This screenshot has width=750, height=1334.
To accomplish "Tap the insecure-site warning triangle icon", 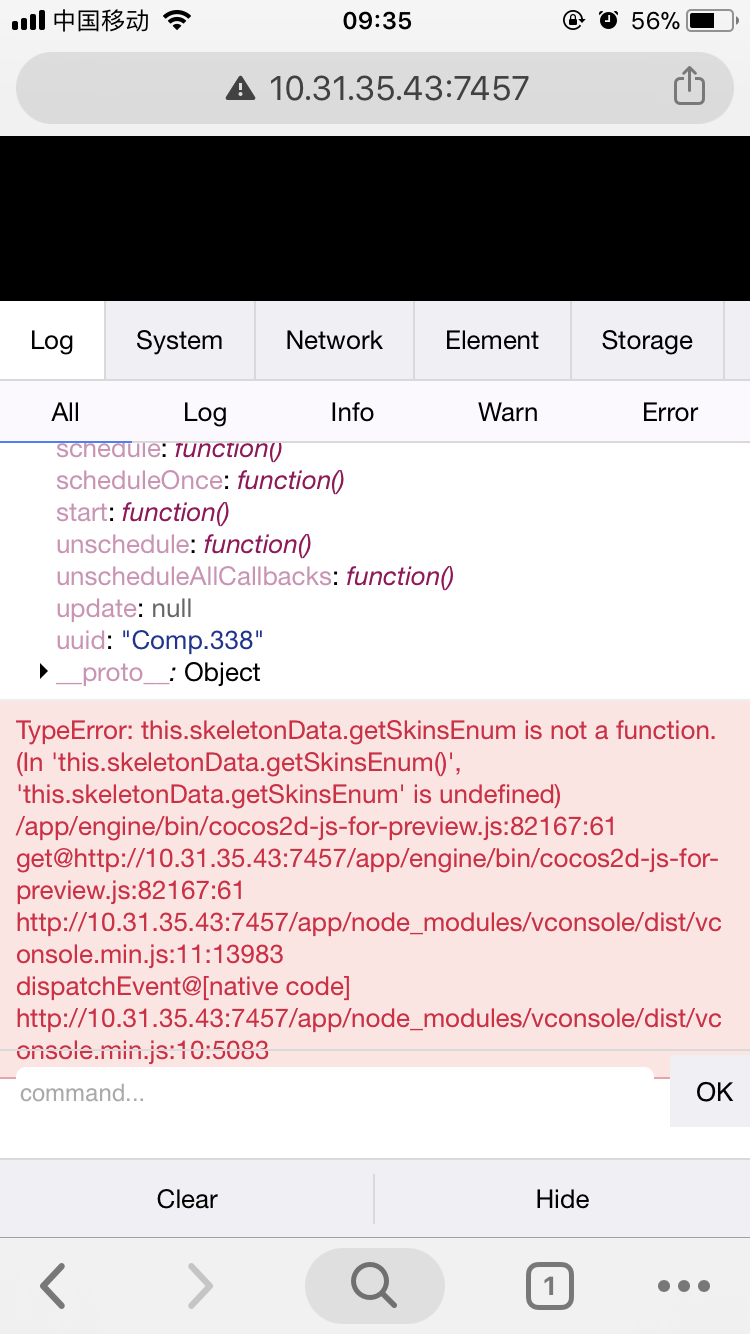I will coord(240,89).
